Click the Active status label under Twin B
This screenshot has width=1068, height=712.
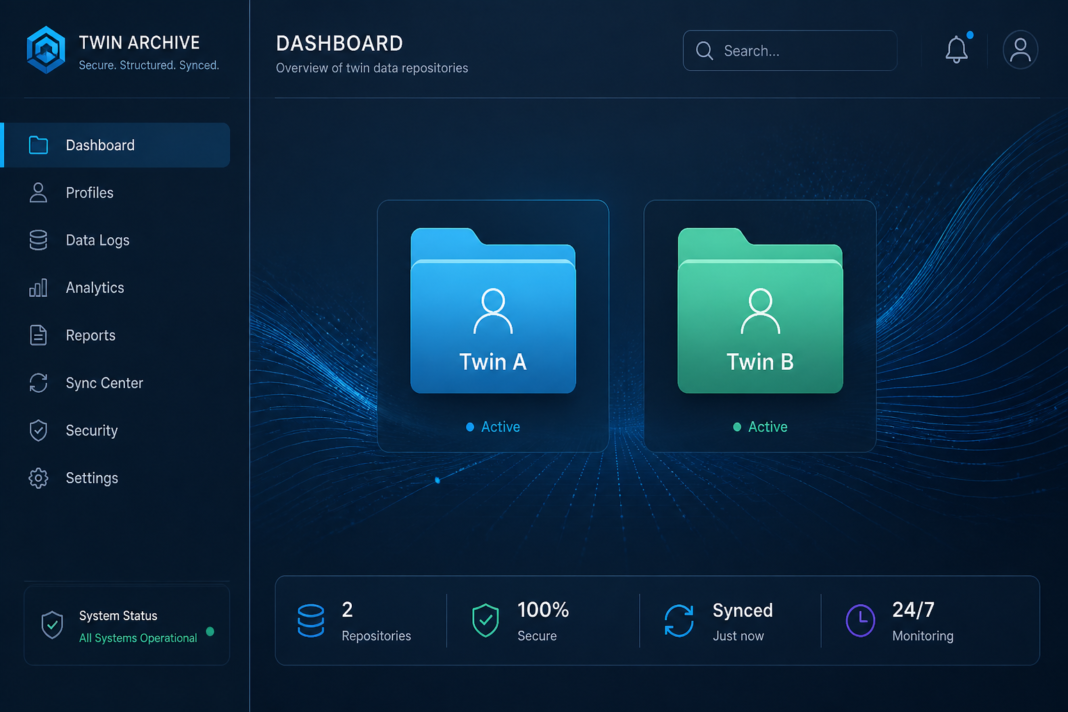(x=768, y=427)
